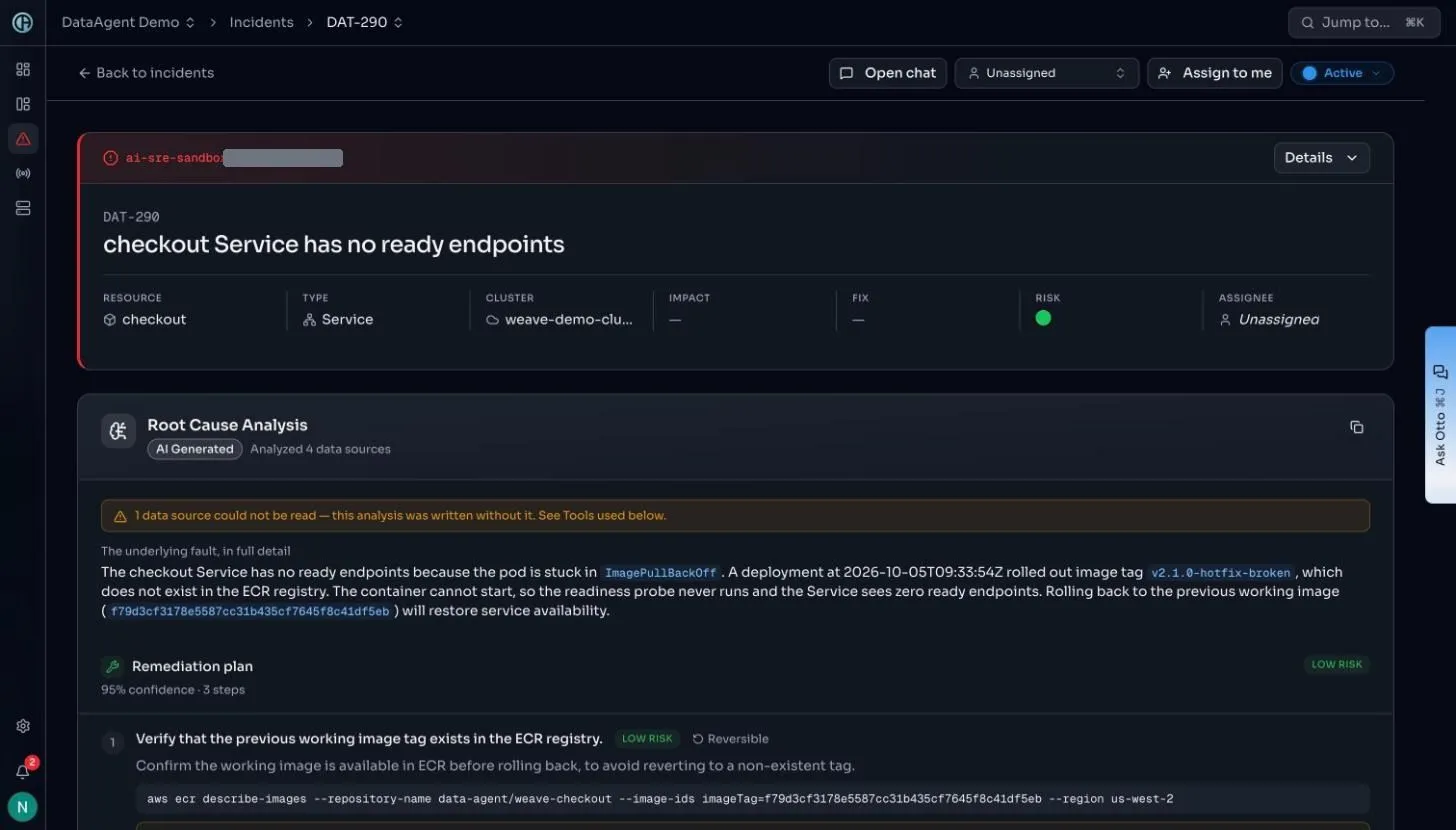Click 'Analyzed 4 data sources' text

click(x=320, y=449)
